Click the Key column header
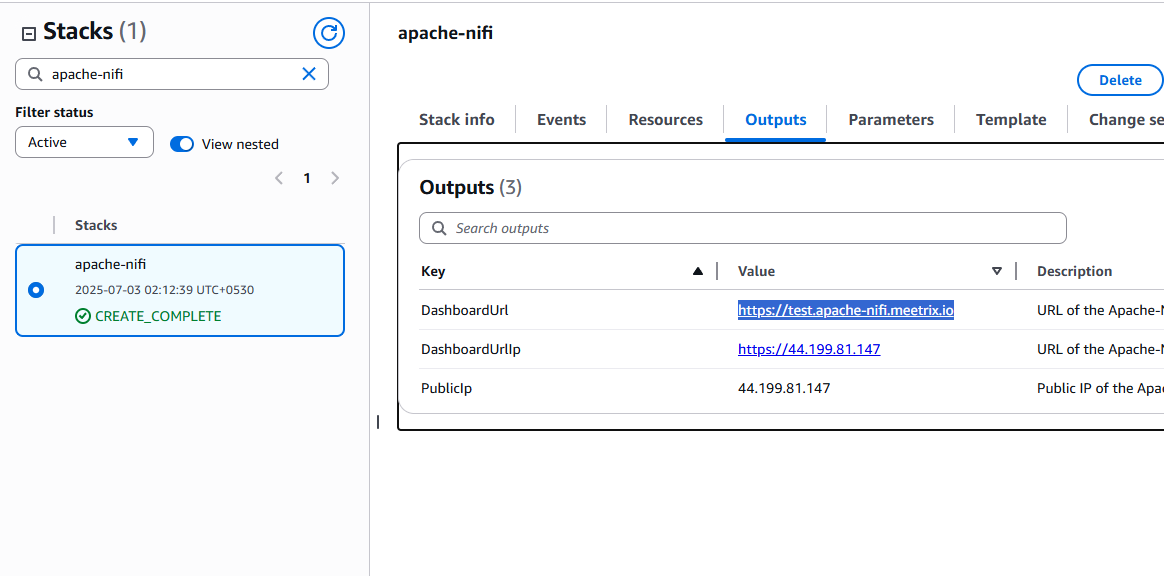Screen dimensions: 1164x576 433,272
